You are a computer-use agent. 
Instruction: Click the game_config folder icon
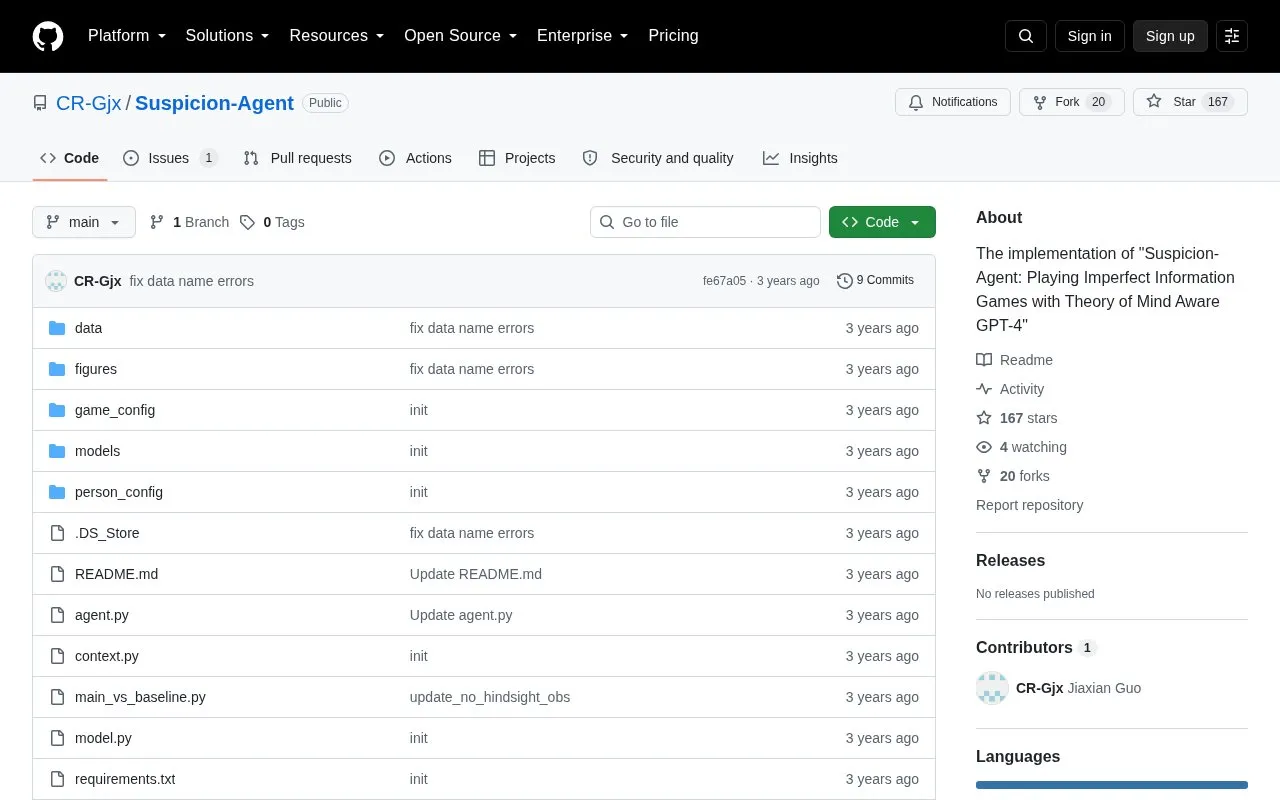(57, 410)
